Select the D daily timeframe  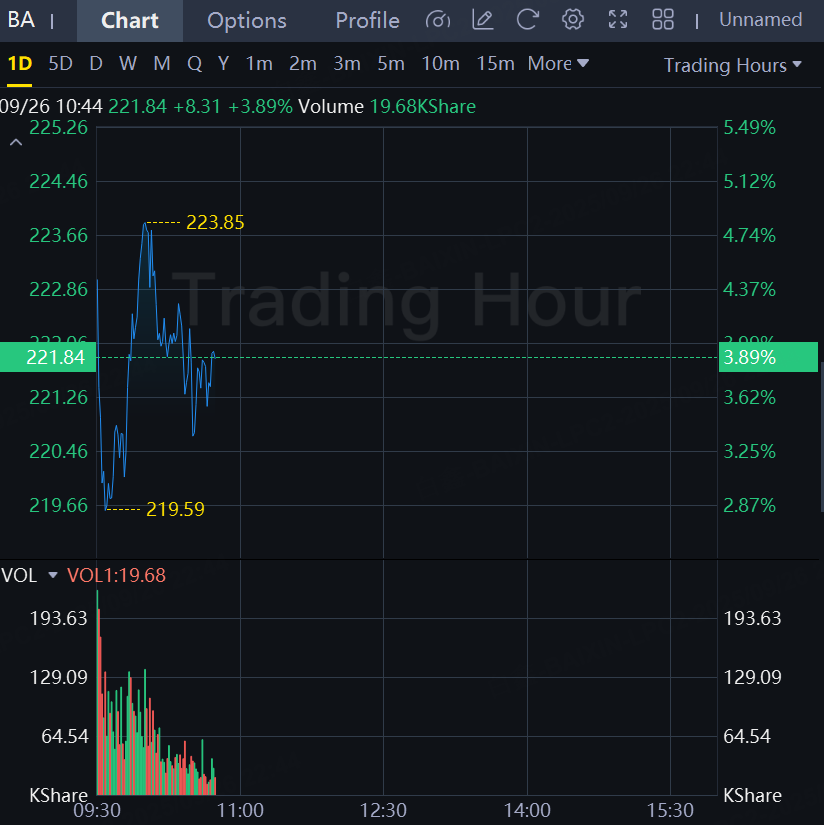pos(96,64)
